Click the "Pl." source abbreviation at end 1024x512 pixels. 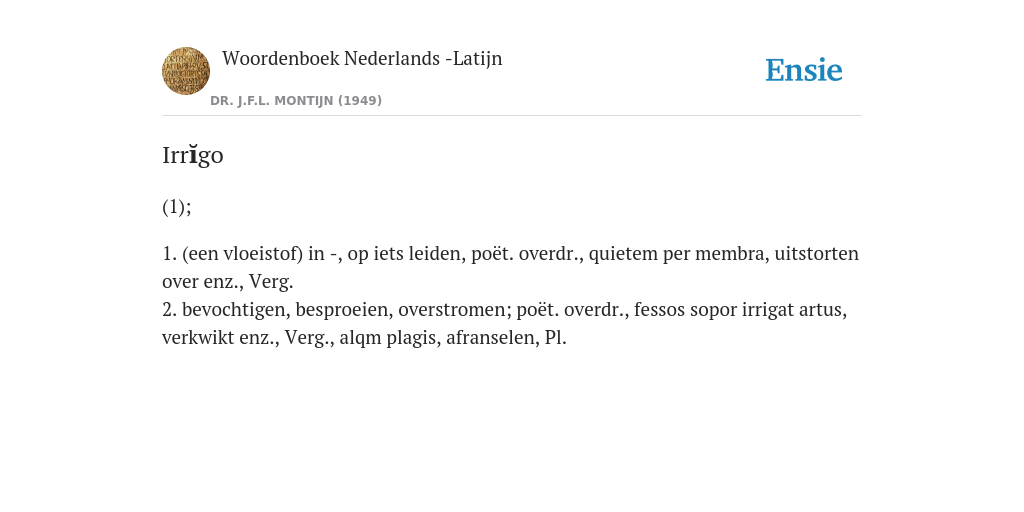coord(555,338)
